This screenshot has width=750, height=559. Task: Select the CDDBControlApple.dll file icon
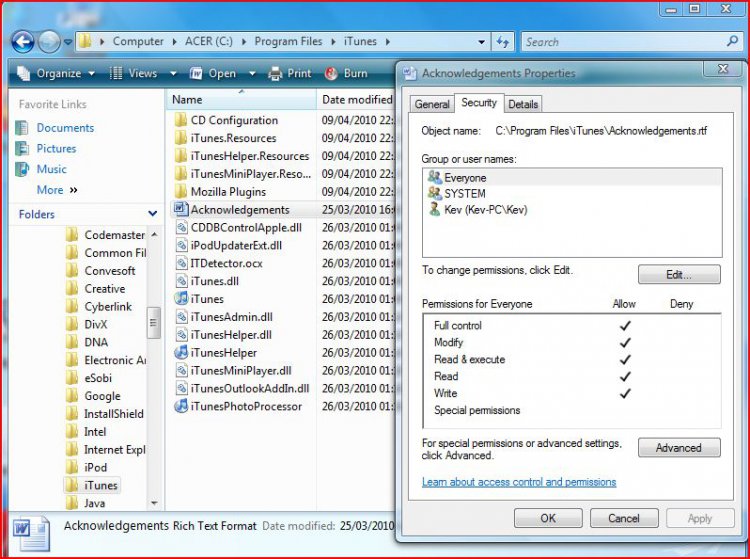click(x=181, y=227)
